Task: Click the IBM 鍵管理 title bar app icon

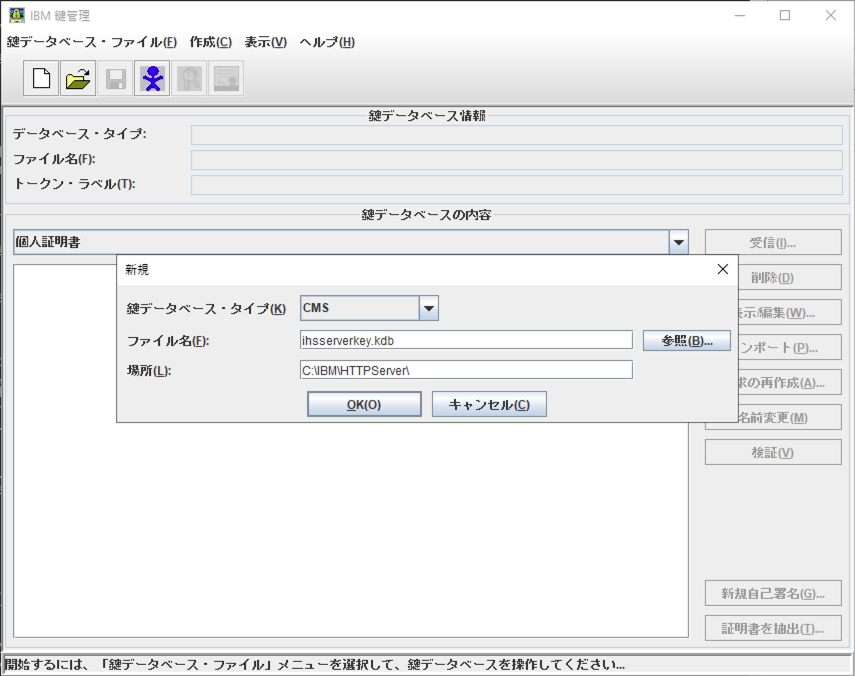Action: (17, 15)
